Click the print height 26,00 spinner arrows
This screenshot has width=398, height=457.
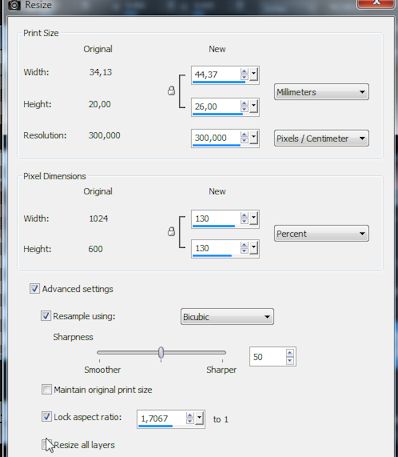pyautogui.click(x=244, y=106)
